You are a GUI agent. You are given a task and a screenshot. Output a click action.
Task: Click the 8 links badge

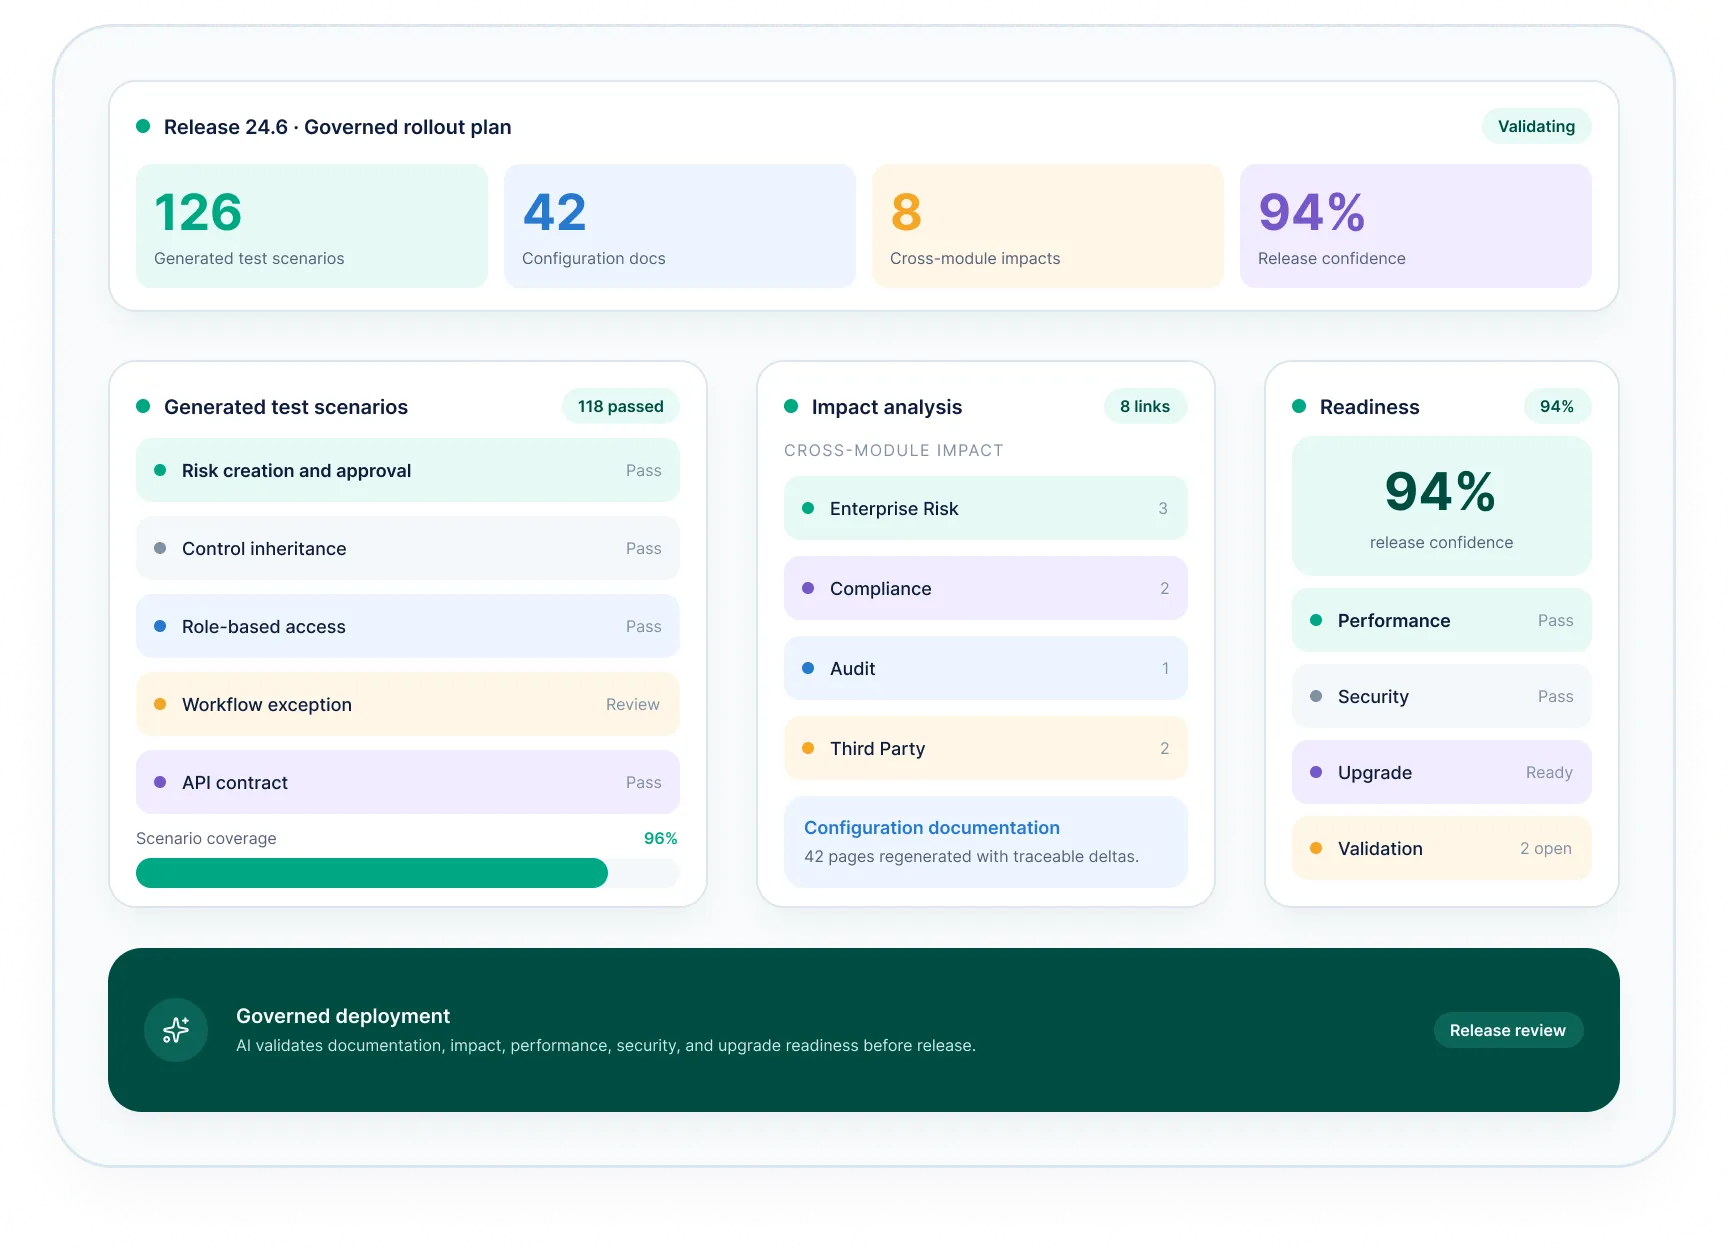pyautogui.click(x=1145, y=406)
